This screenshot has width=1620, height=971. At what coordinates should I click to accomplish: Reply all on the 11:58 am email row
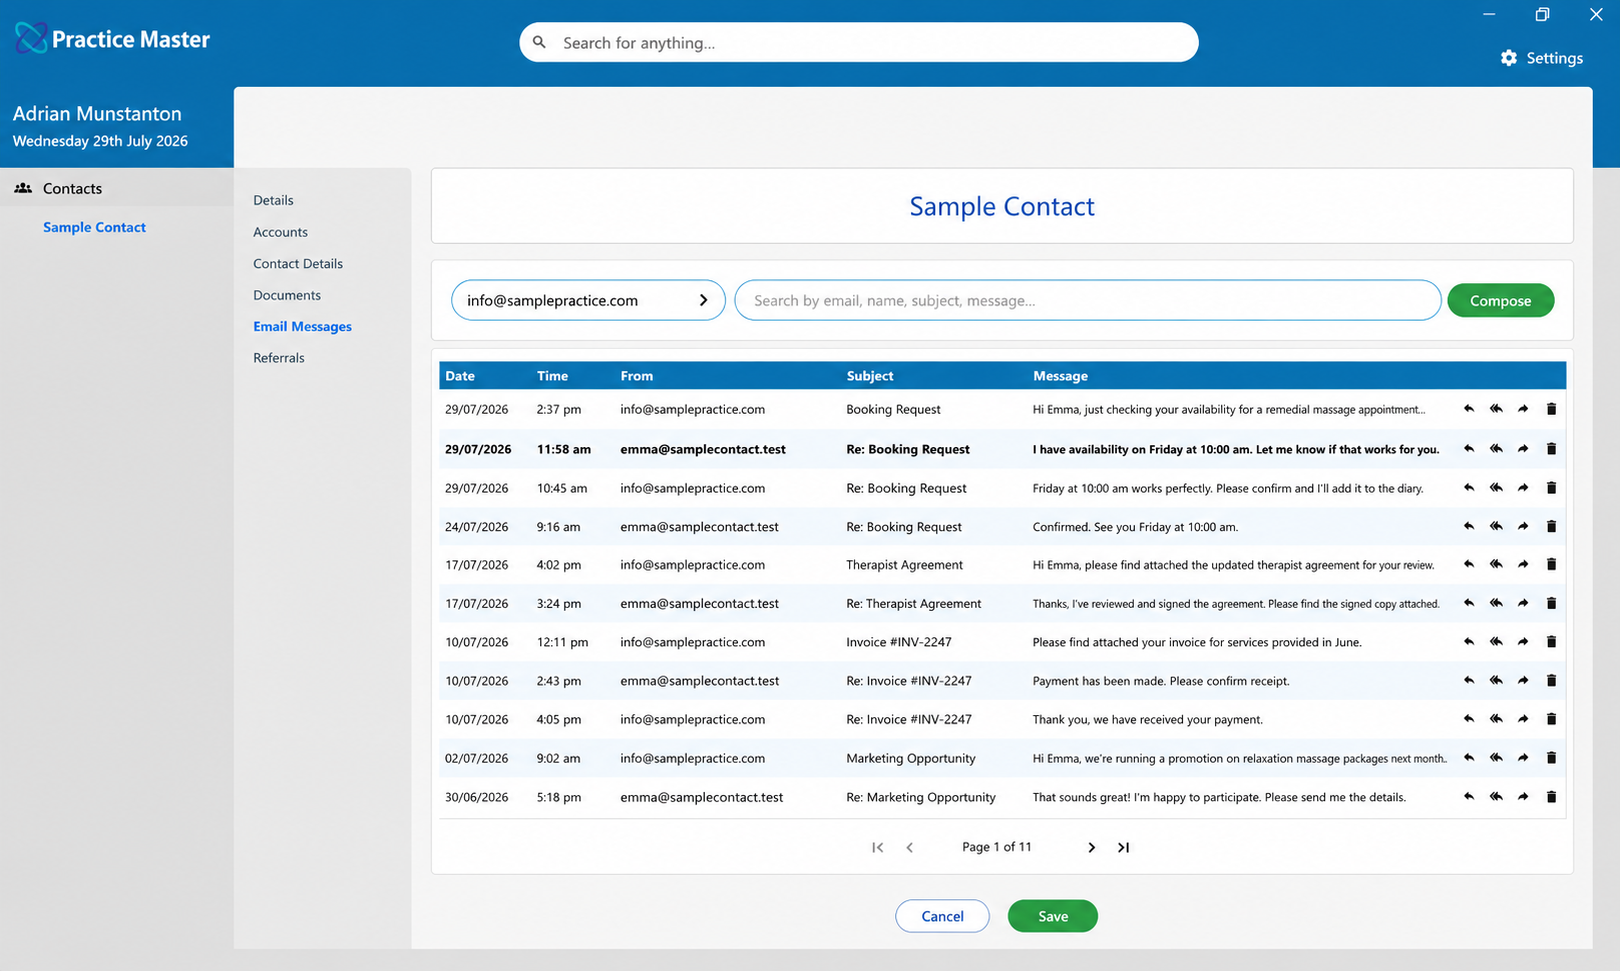[1496, 449]
